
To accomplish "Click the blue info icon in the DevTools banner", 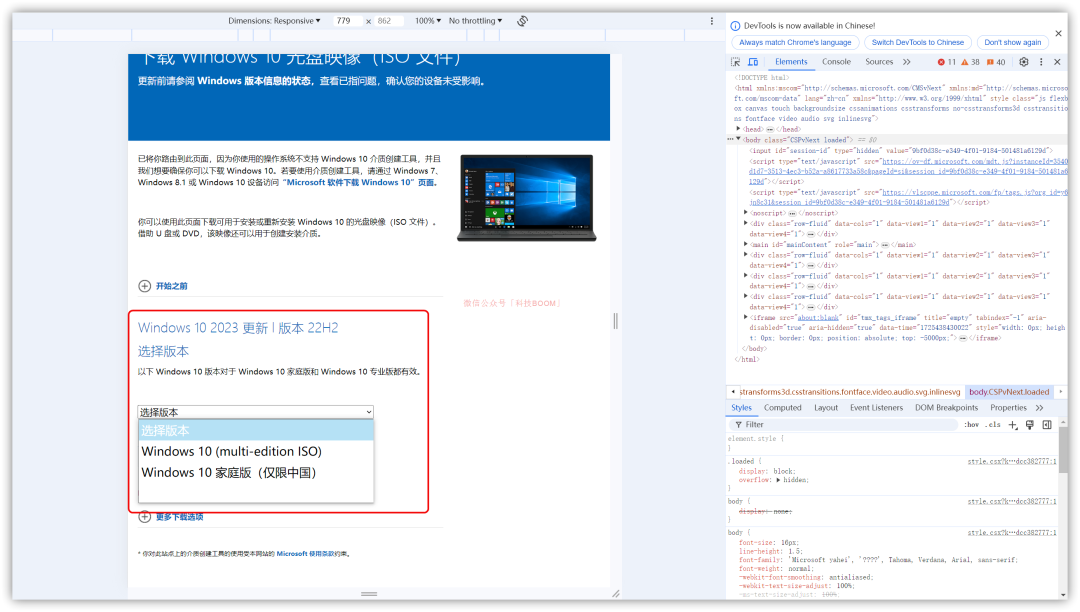I will 735,26.
